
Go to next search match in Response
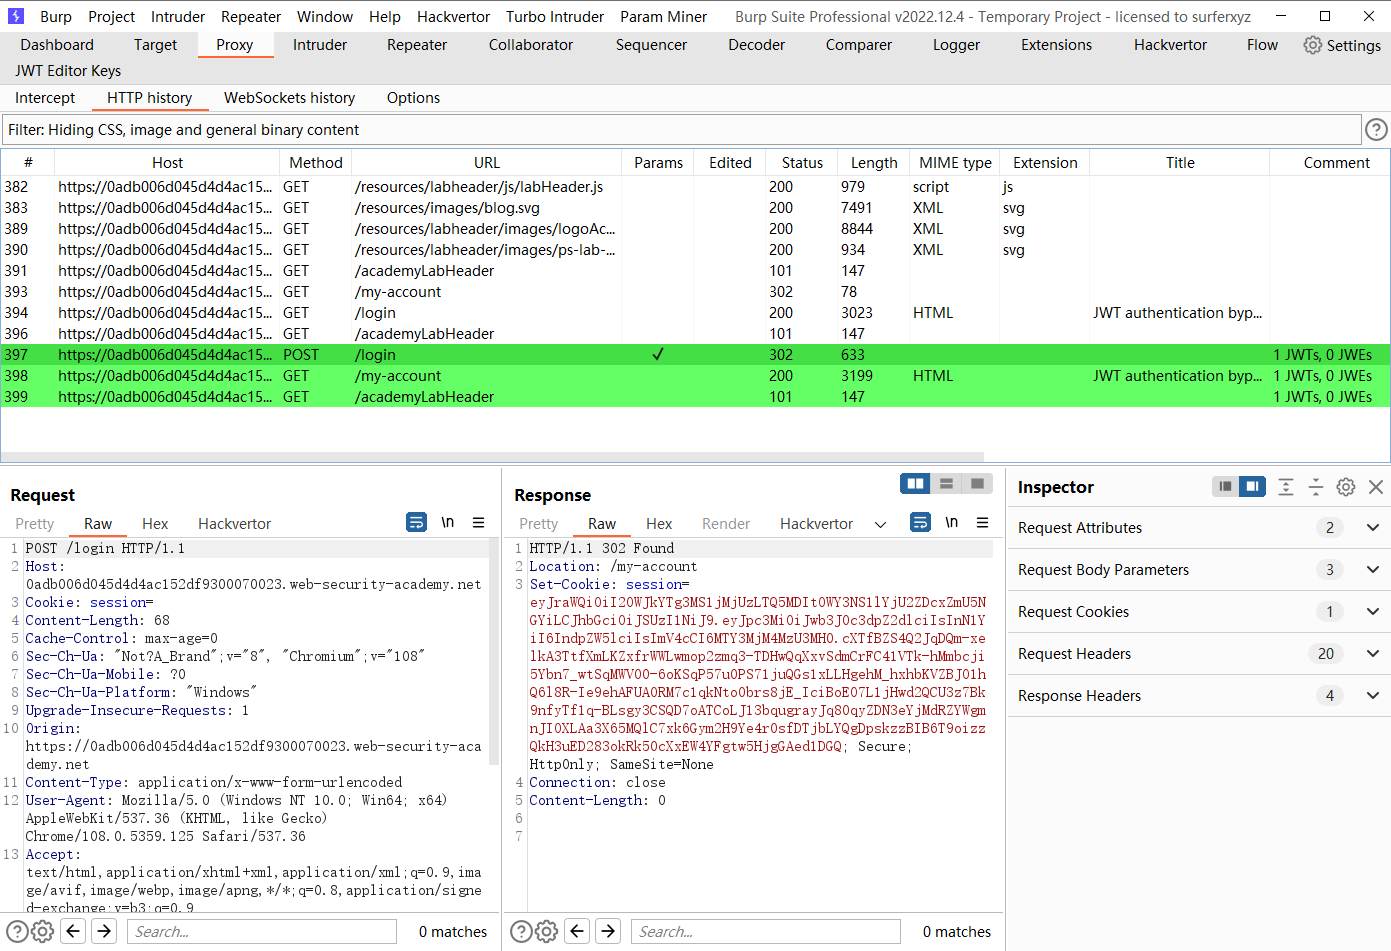(608, 931)
